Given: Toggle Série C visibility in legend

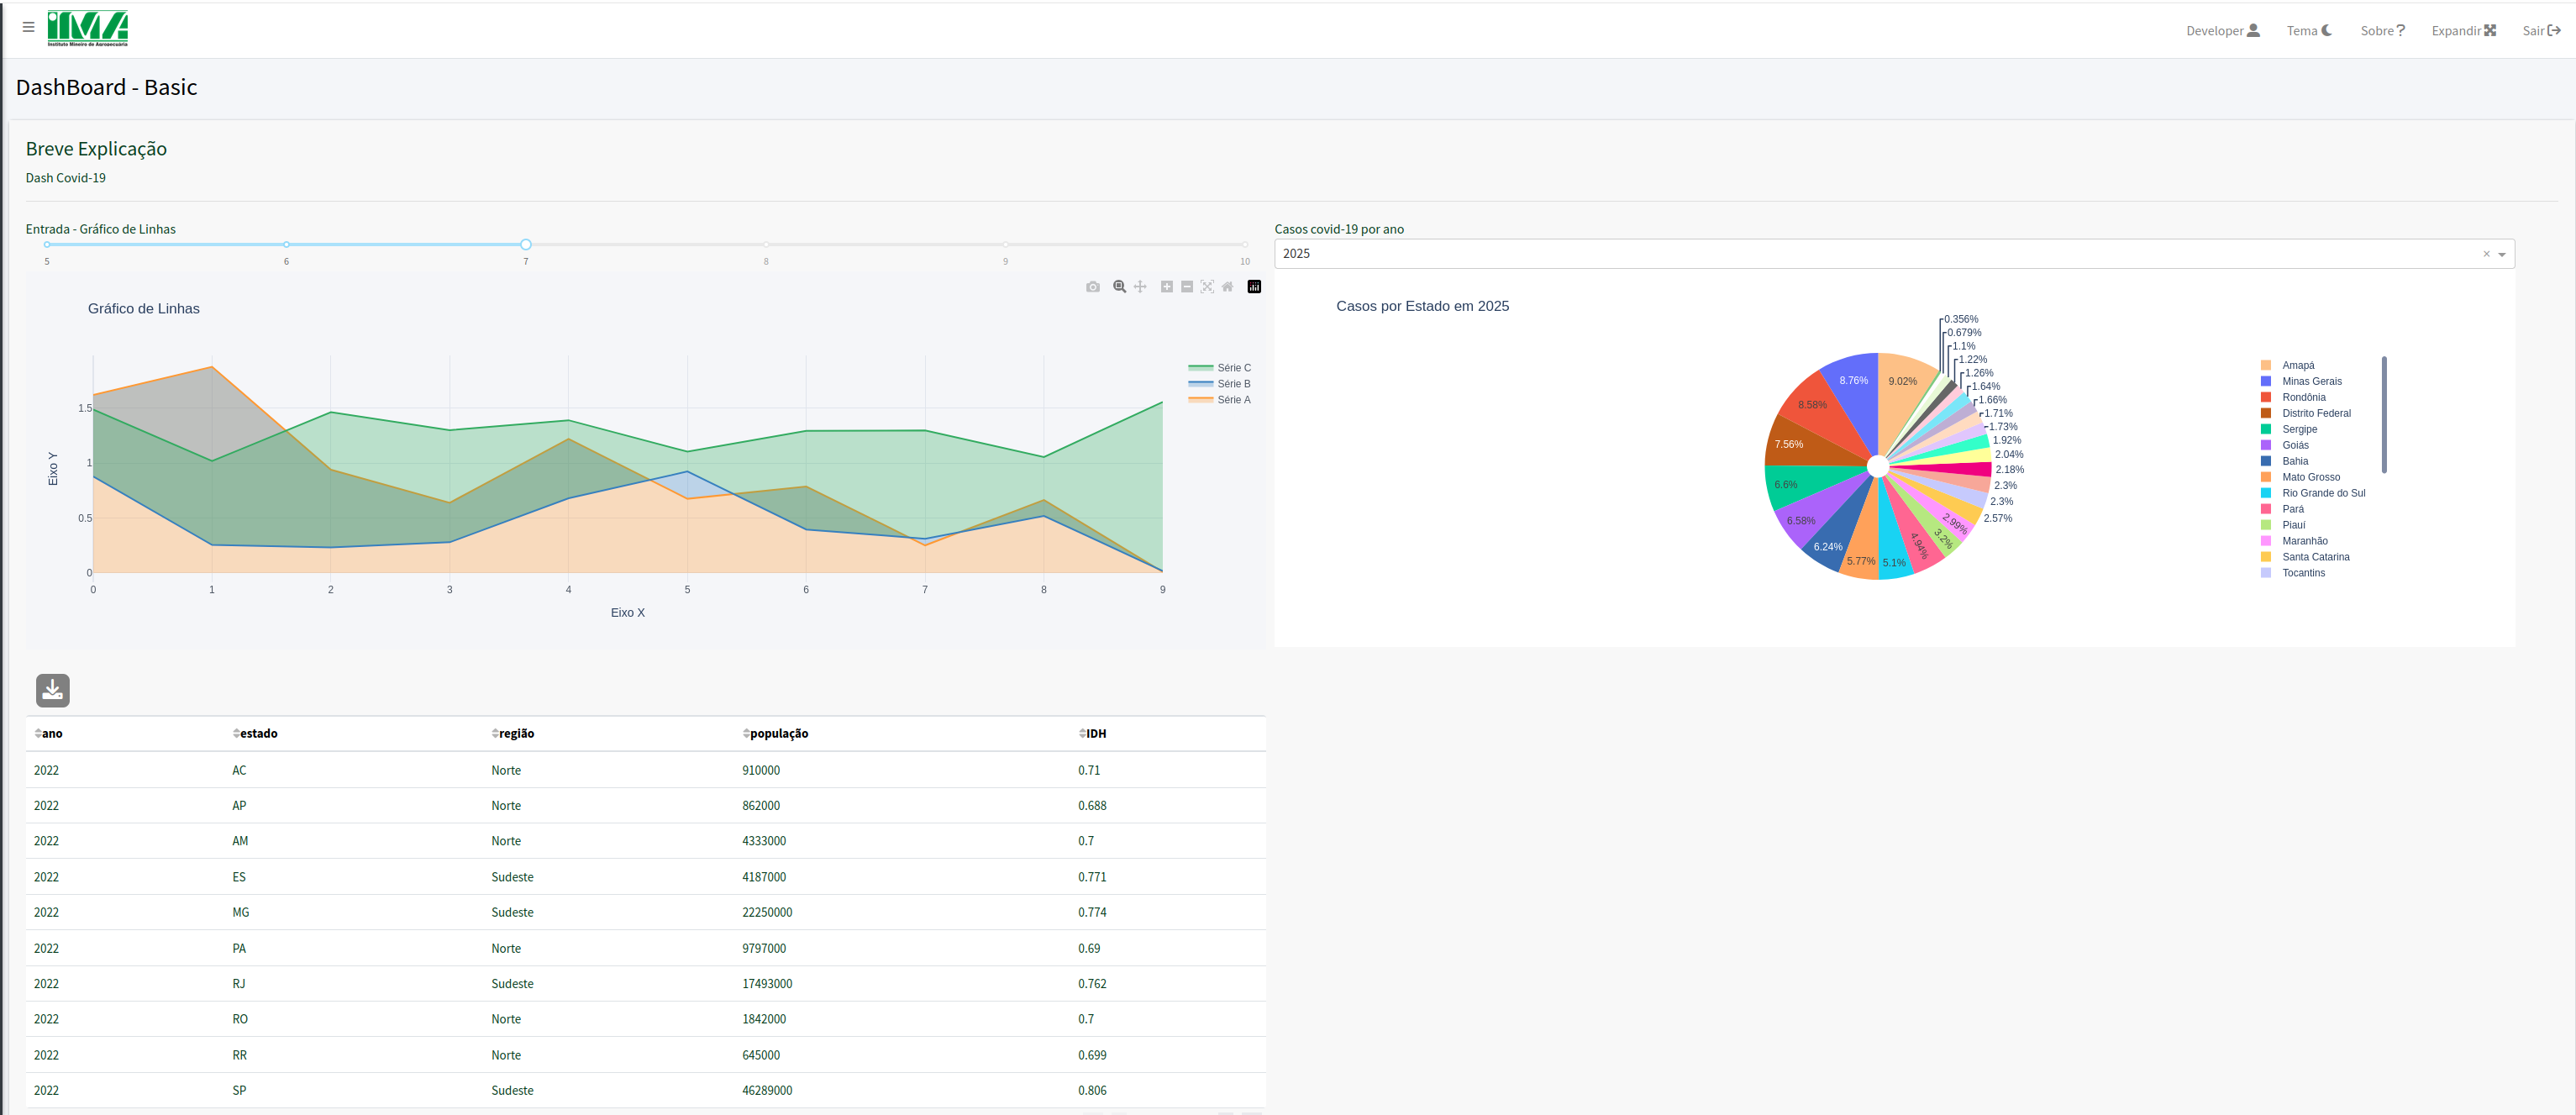Looking at the screenshot, I should (1233, 368).
